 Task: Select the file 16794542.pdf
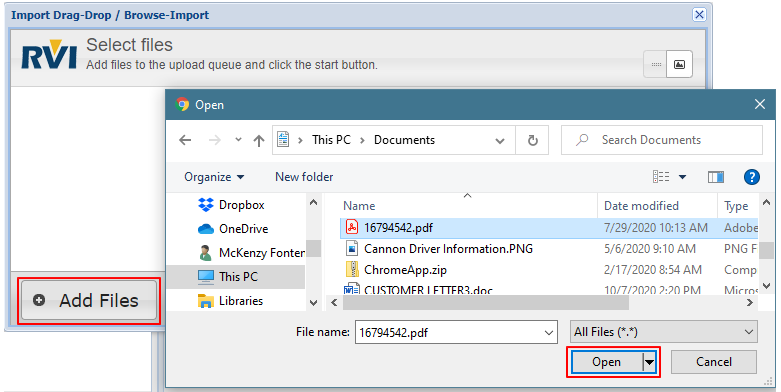tap(549, 228)
